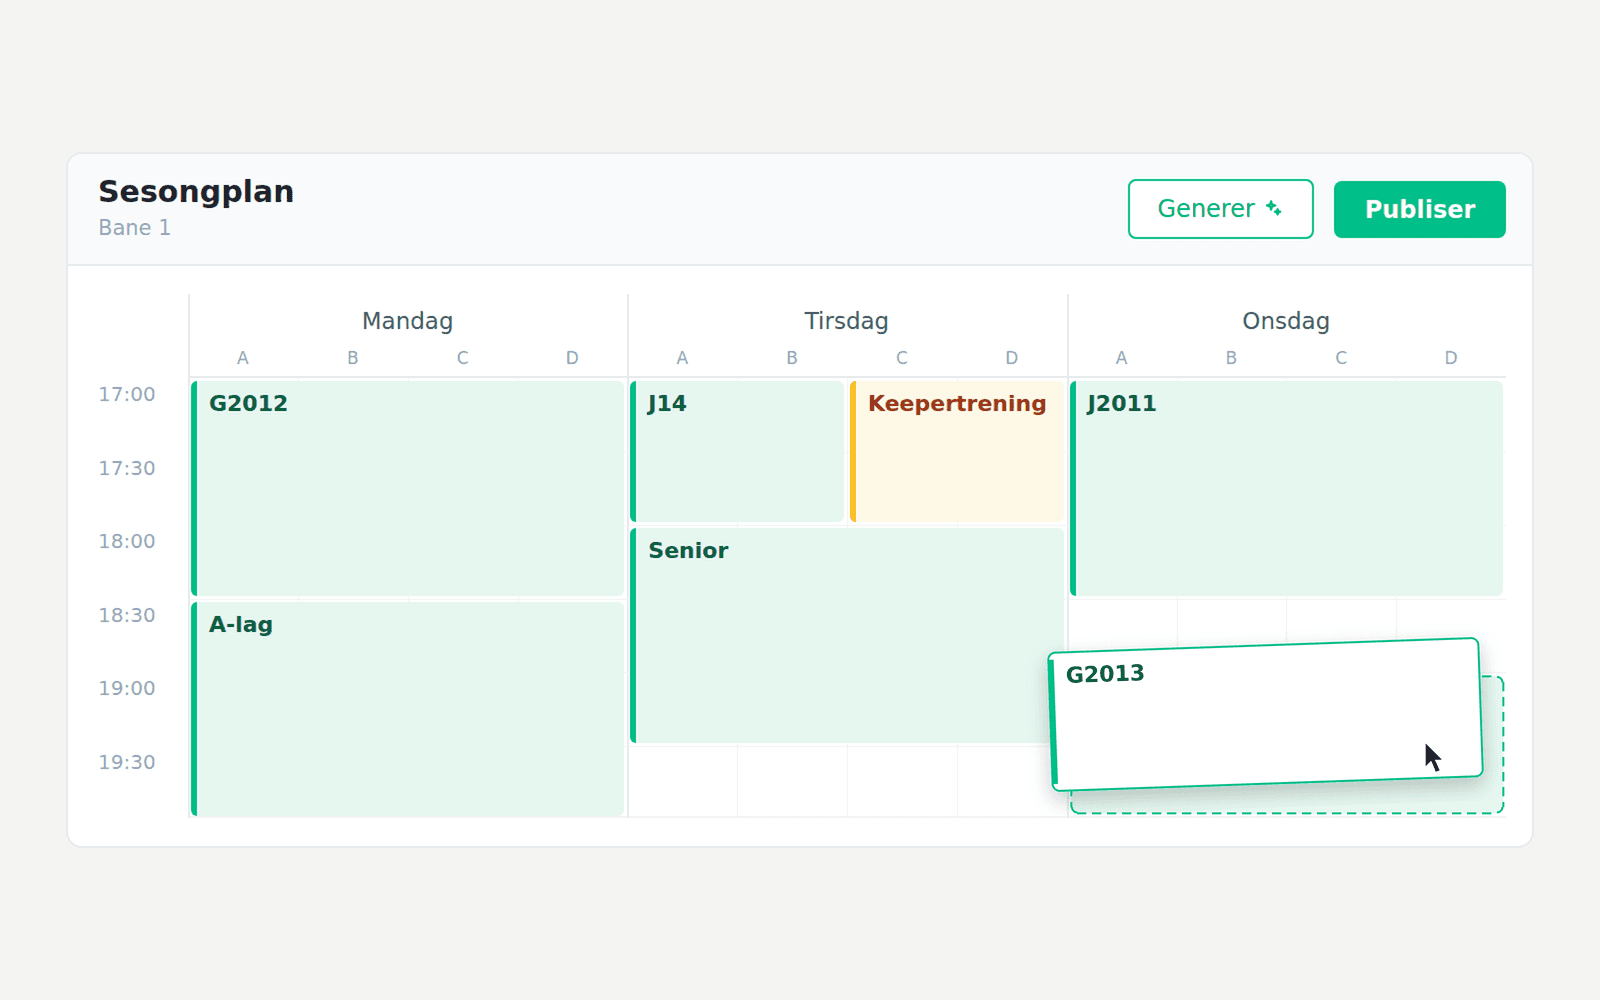This screenshot has width=1600, height=1000.
Task: Select the G2012 training block
Action: tap(407, 488)
